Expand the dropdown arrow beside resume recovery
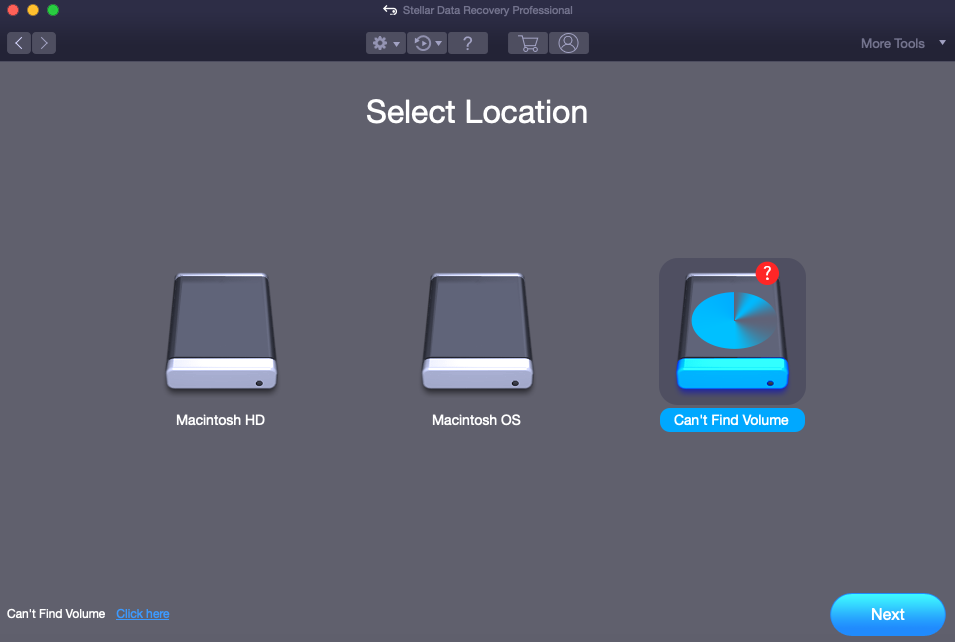 coord(439,44)
